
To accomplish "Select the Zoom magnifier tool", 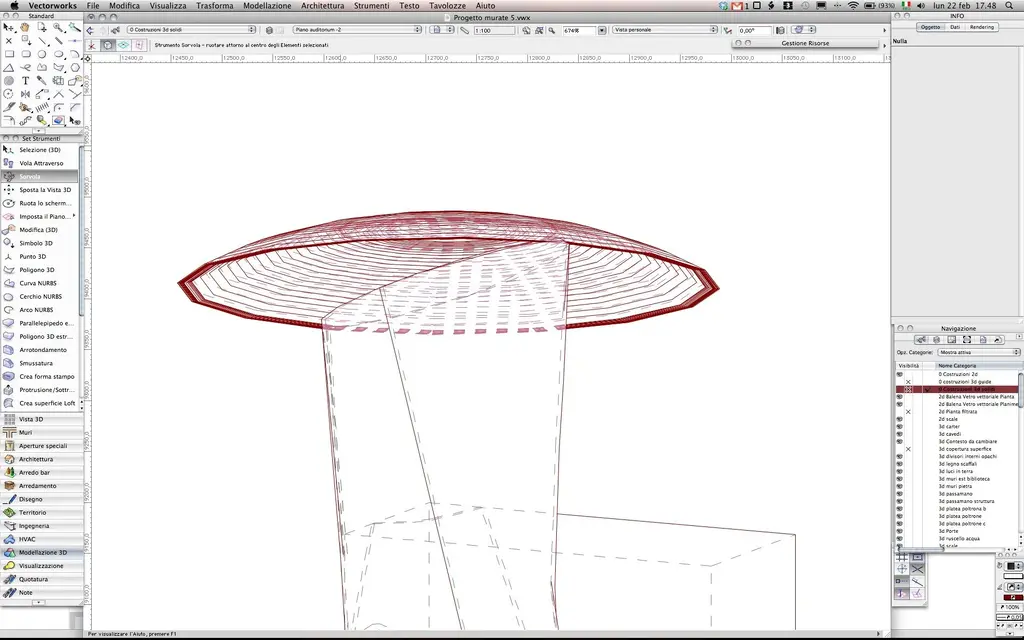I will [x=58, y=27].
